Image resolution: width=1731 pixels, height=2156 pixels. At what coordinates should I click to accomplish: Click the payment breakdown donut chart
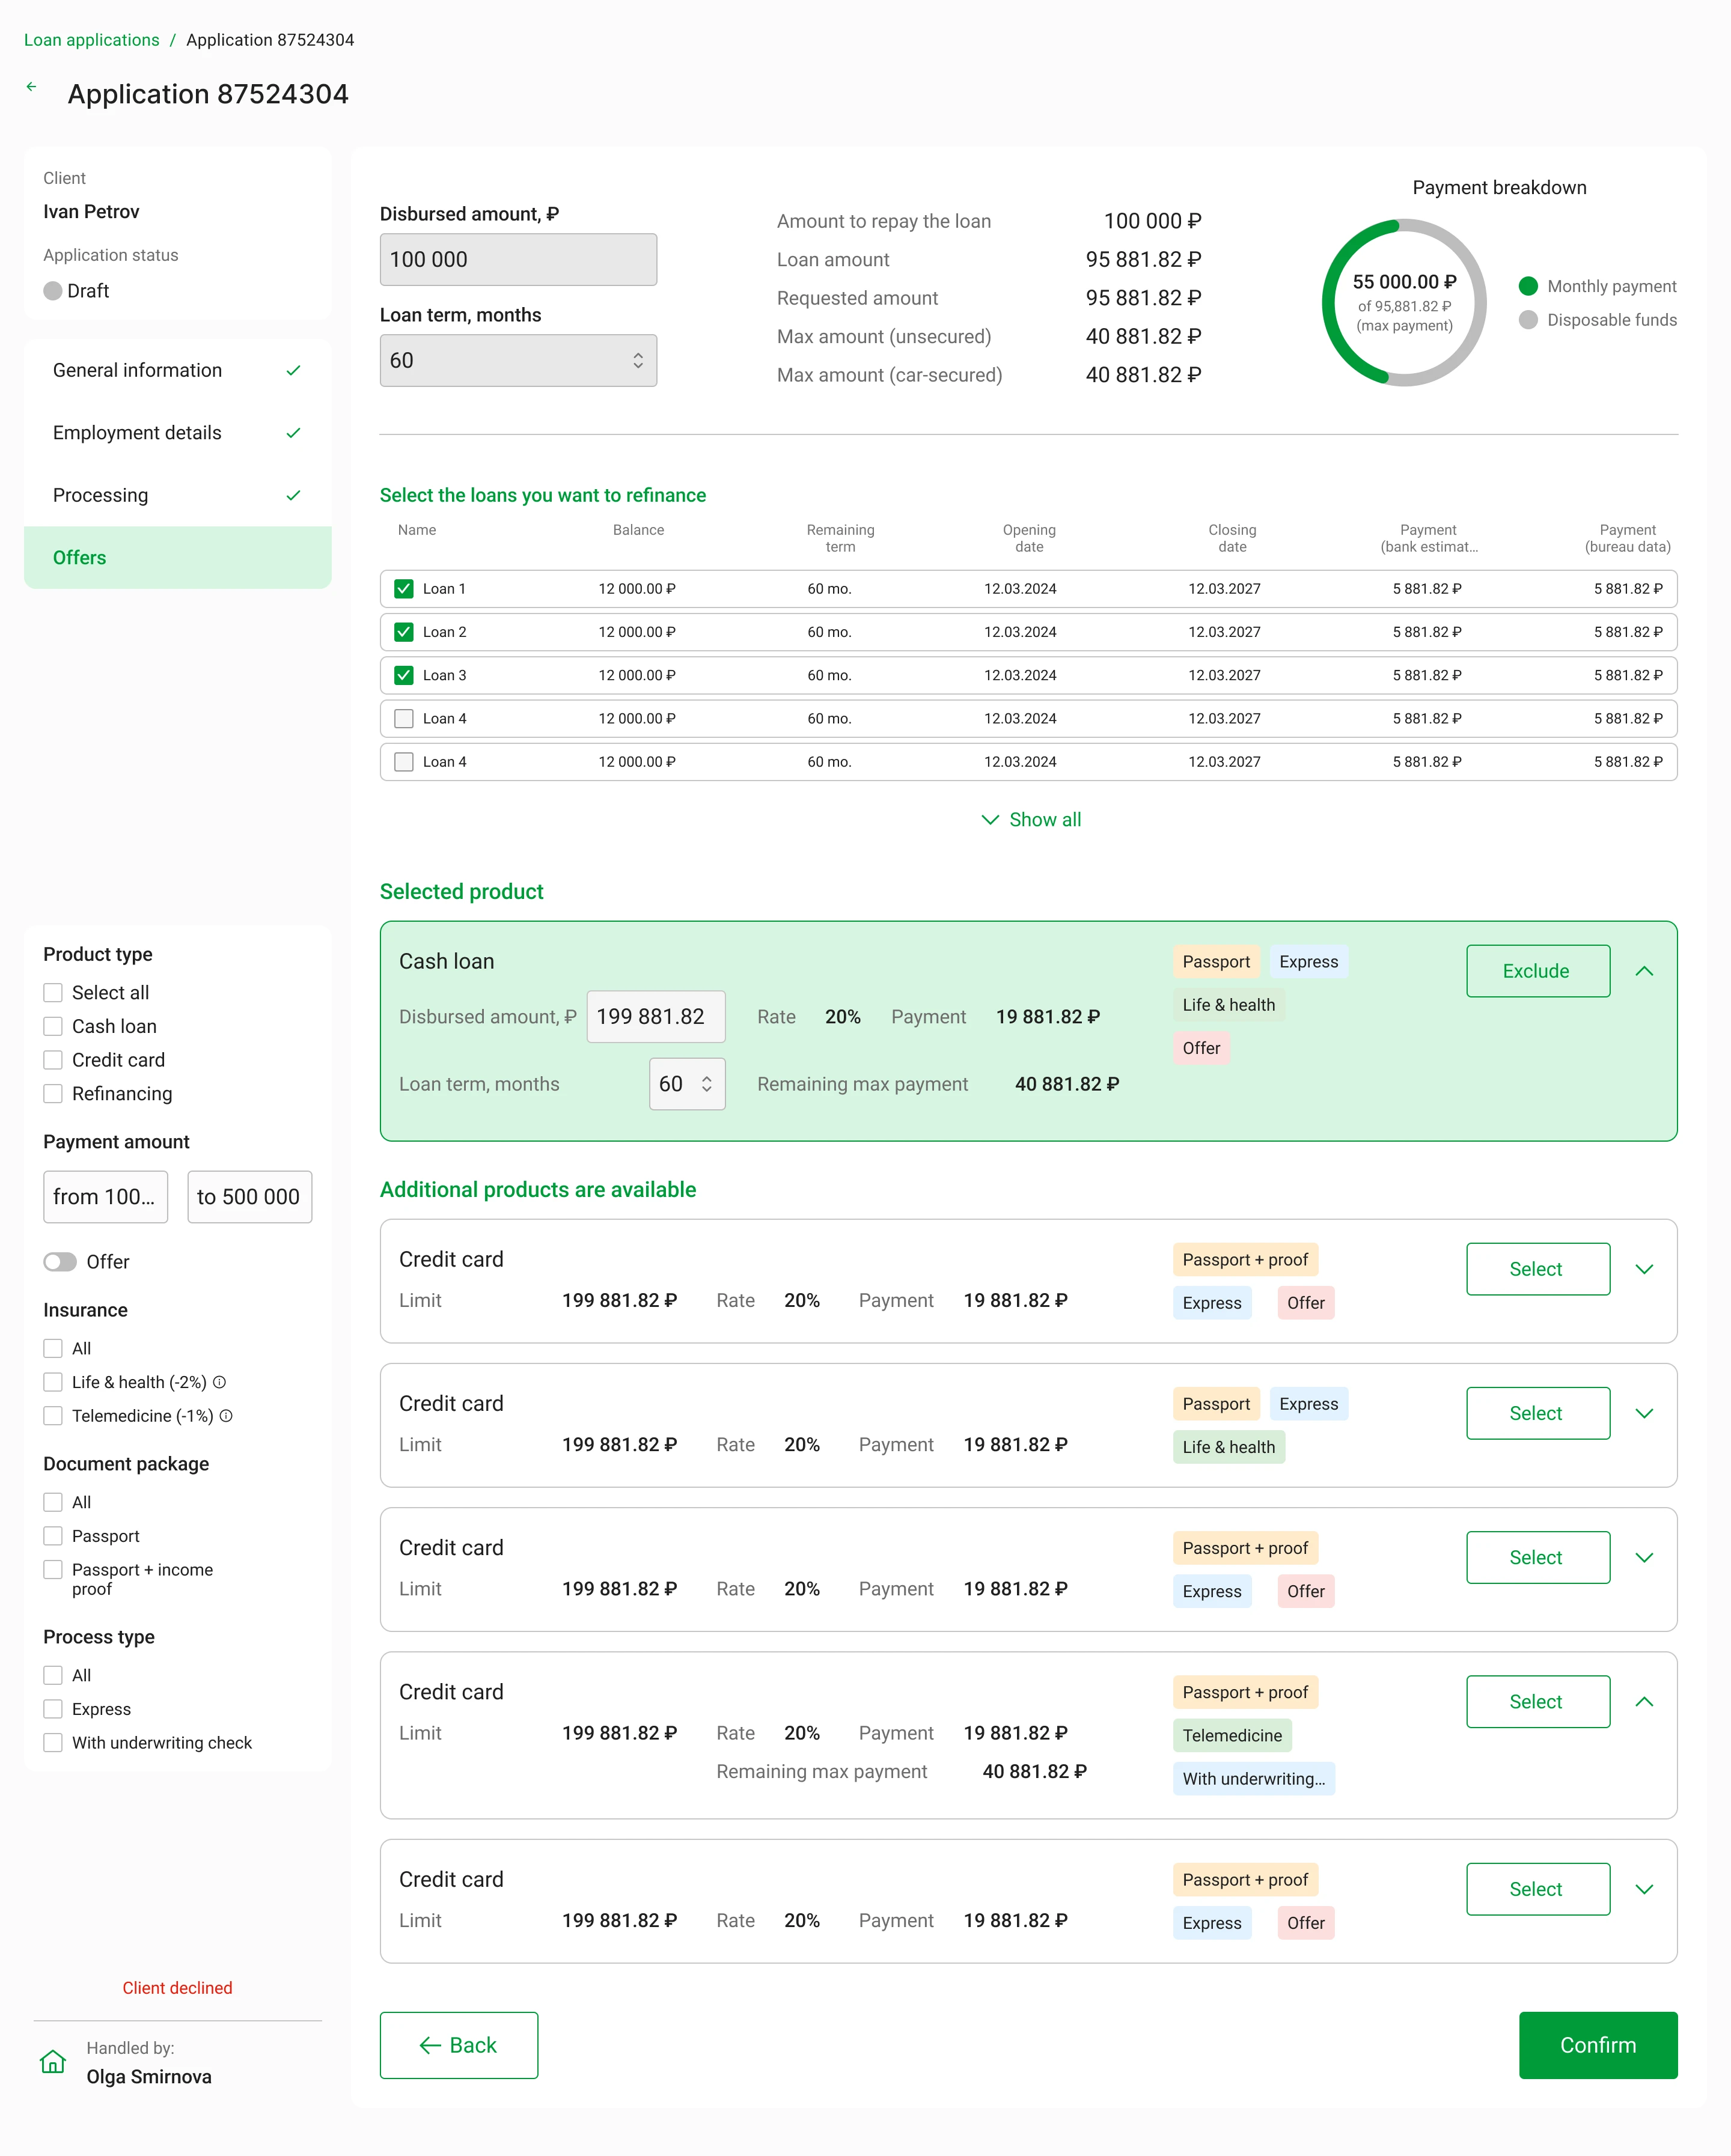coord(1404,303)
